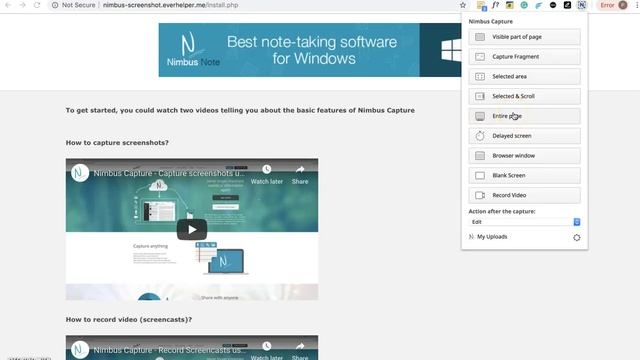Click Watch later on Record Screencasts video

point(267,351)
